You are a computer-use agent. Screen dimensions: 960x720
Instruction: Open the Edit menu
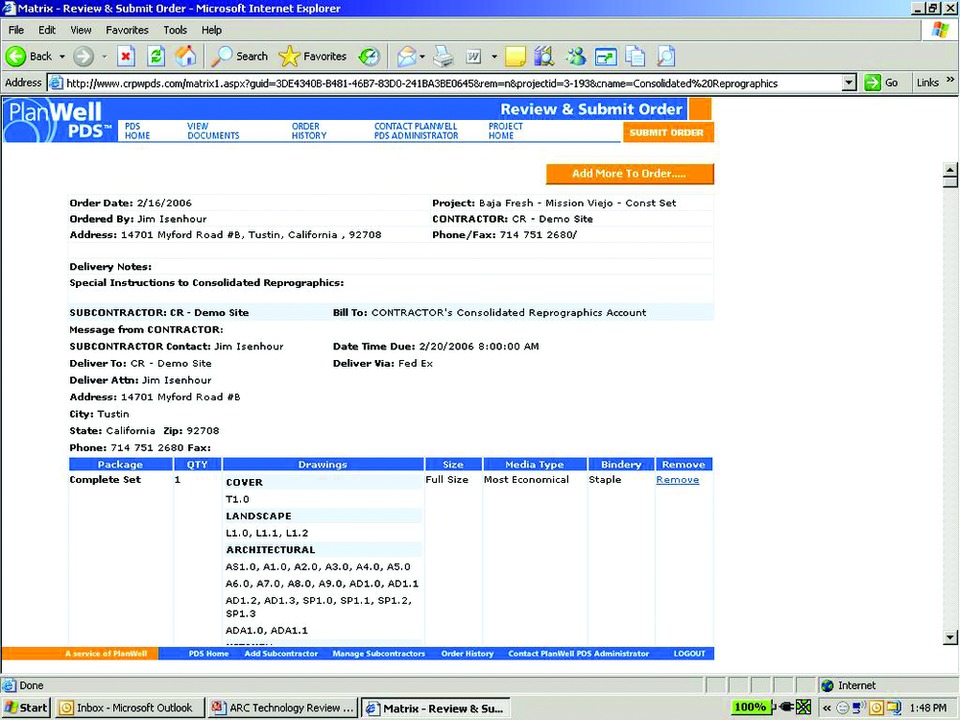47,30
